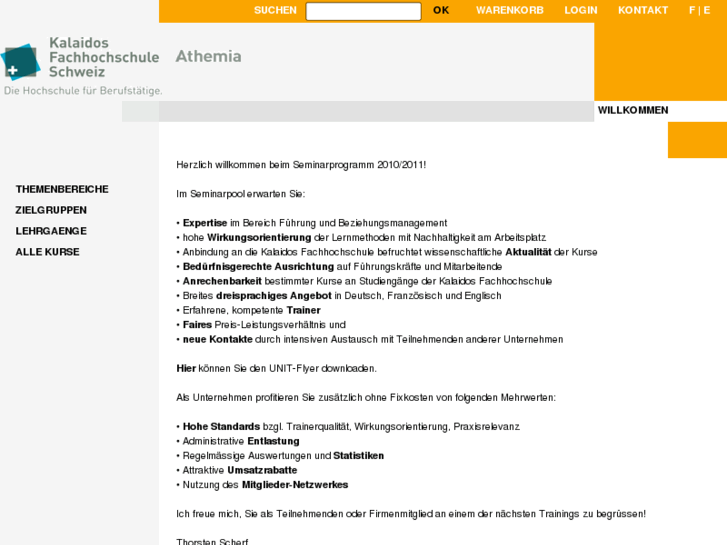Click 'Mitglieder-Netzwerkes' bullet text

[x=295, y=485]
